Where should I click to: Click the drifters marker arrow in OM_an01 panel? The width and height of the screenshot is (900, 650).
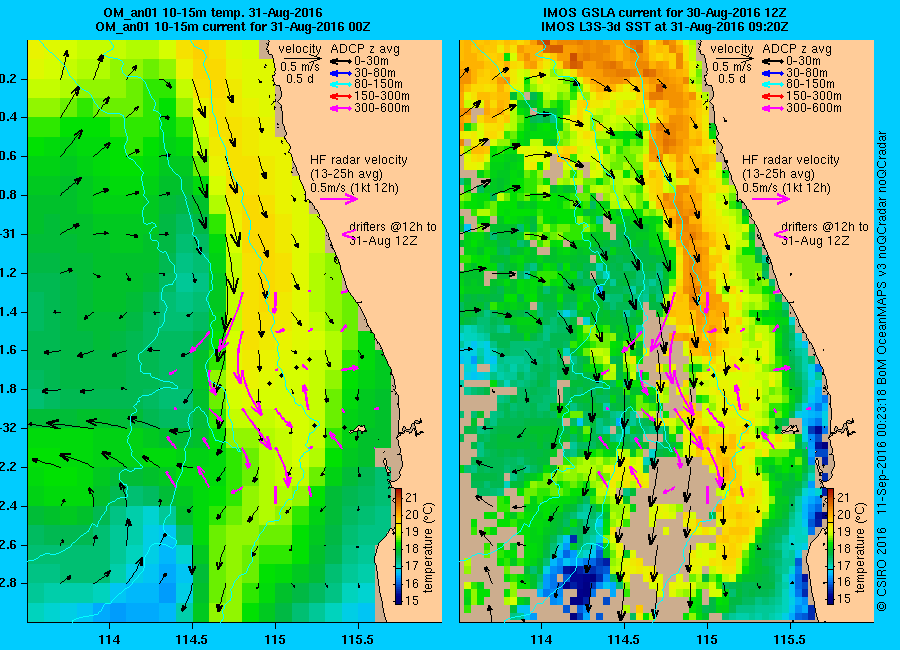[x=348, y=234]
